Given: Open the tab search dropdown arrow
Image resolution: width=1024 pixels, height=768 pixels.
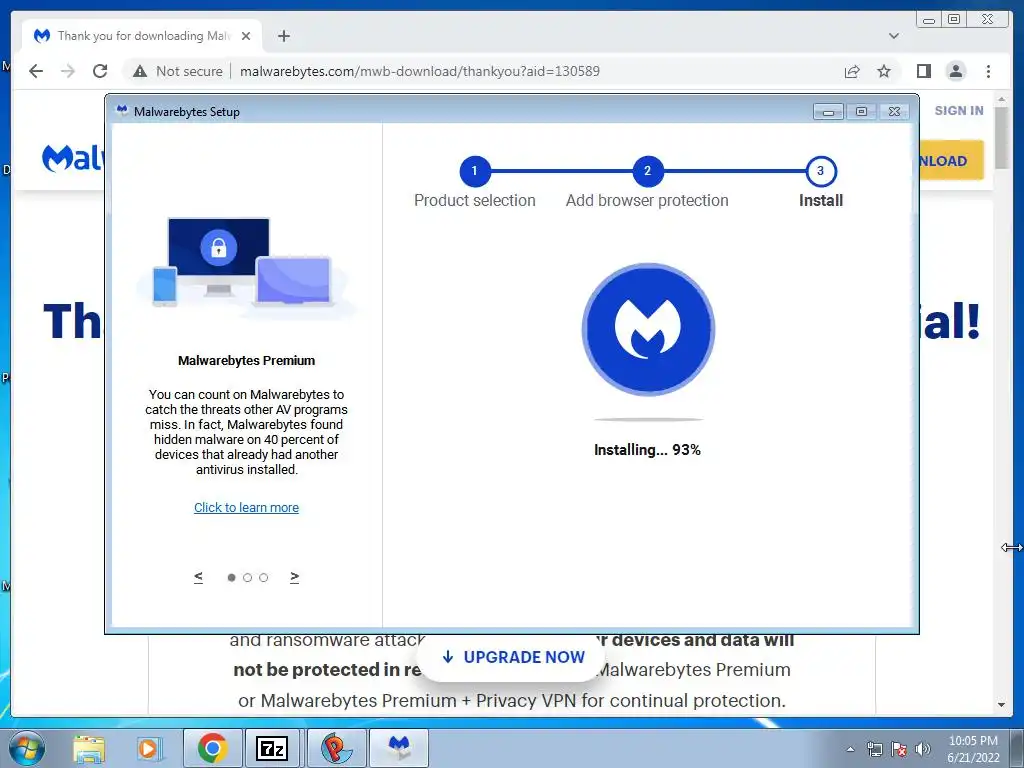Looking at the screenshot, I should click(x=893, y=36).
